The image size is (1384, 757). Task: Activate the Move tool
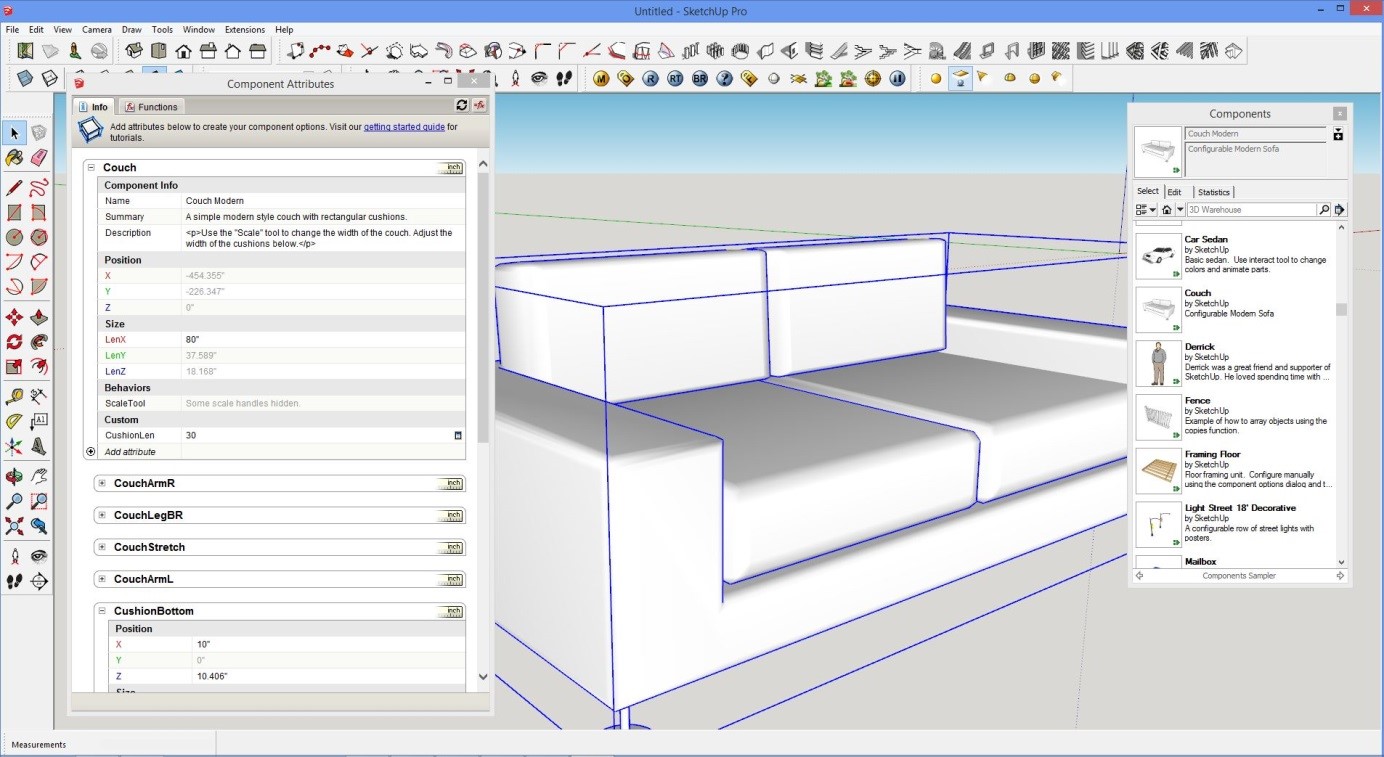pos(14,317)
